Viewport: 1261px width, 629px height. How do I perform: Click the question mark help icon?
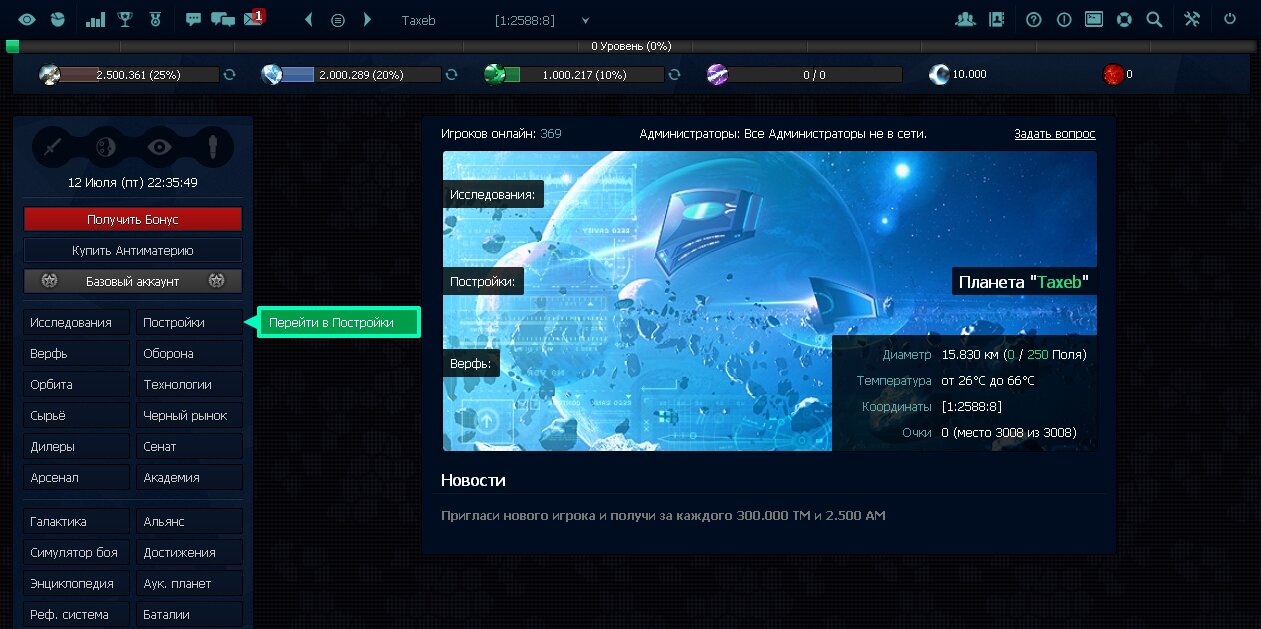[x=1034, y=19]
